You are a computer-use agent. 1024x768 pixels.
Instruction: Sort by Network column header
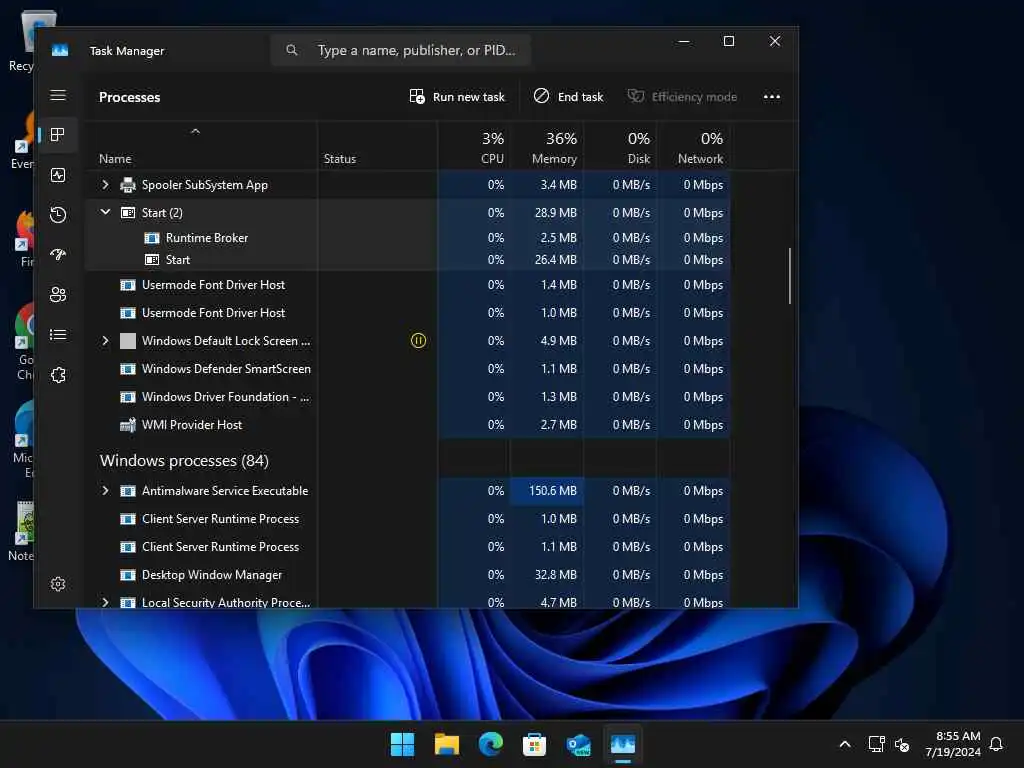point(693,147)
